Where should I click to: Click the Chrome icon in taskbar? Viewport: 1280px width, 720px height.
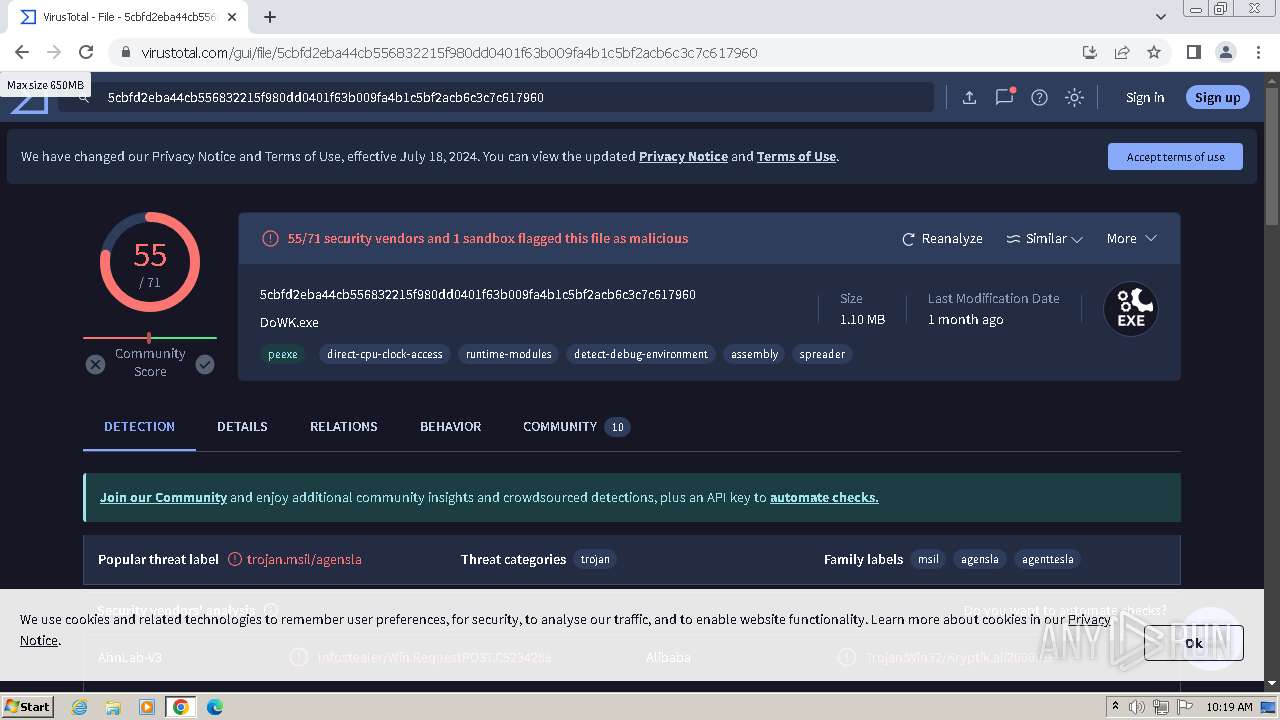click(181, 706)
